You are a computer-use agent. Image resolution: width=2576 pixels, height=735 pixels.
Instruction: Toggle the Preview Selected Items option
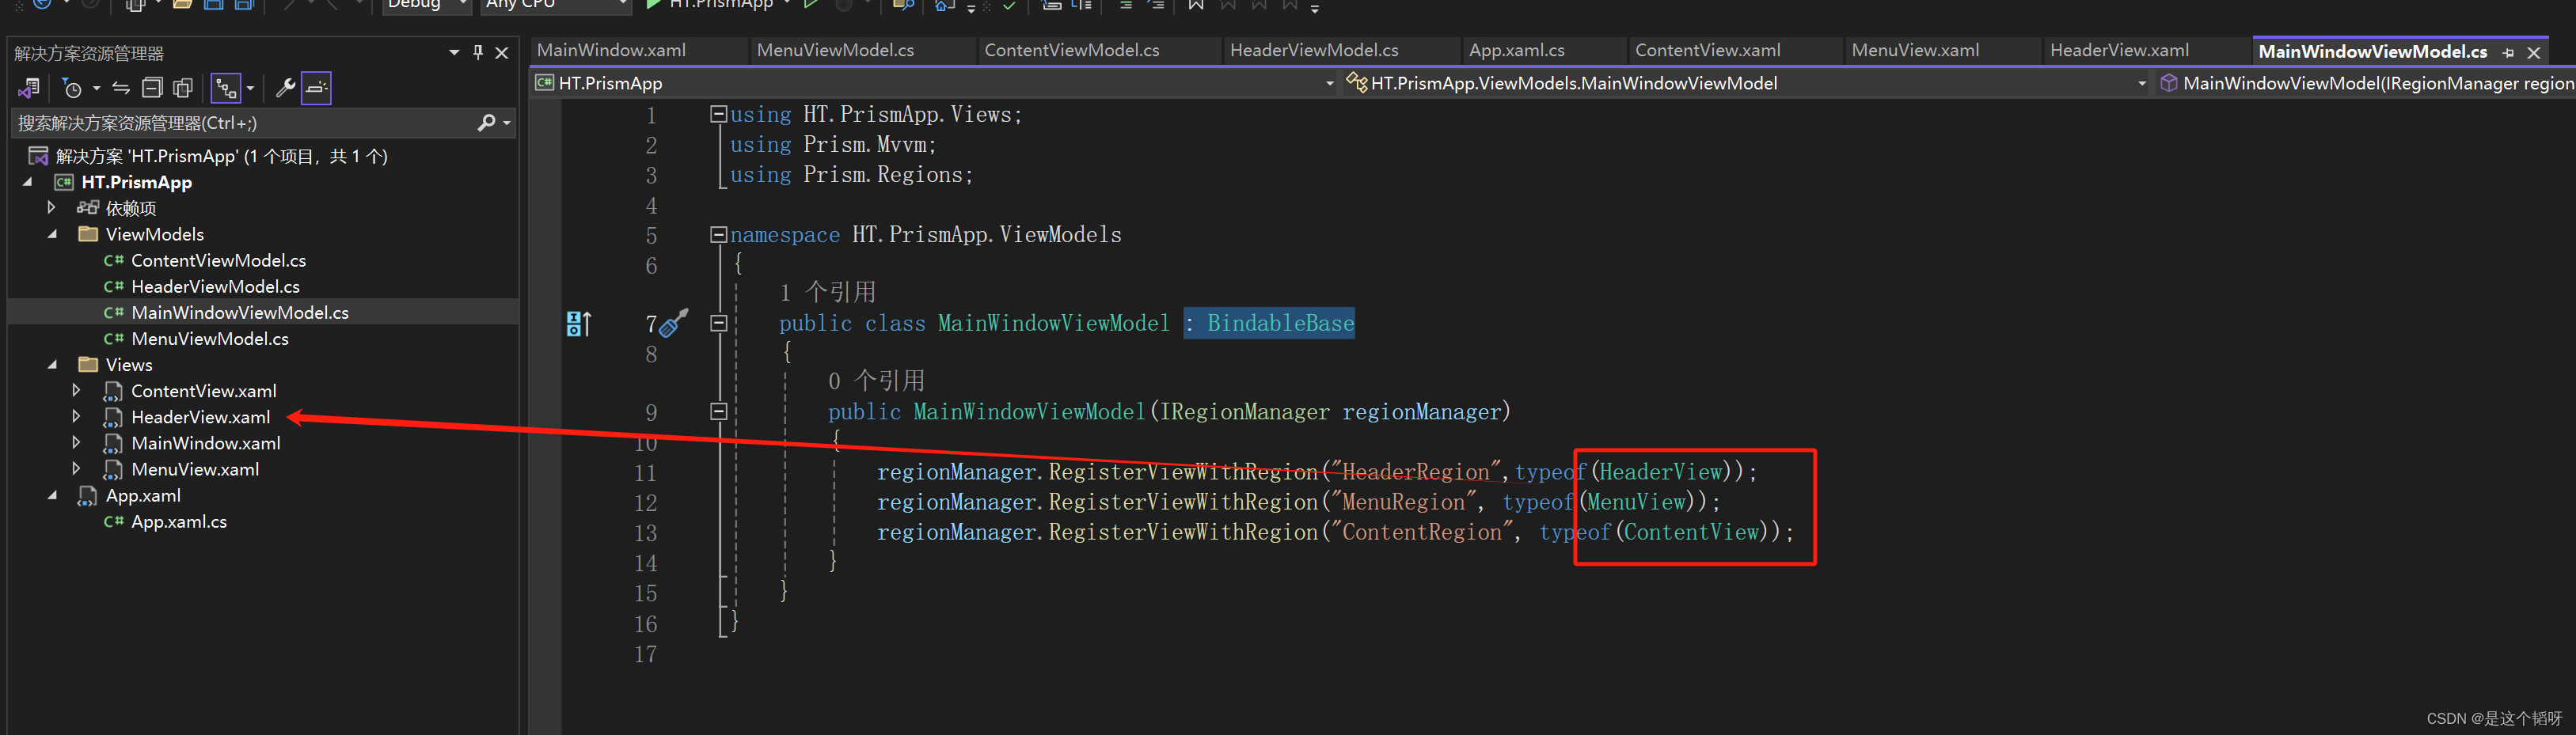click(x=316, y=88)
